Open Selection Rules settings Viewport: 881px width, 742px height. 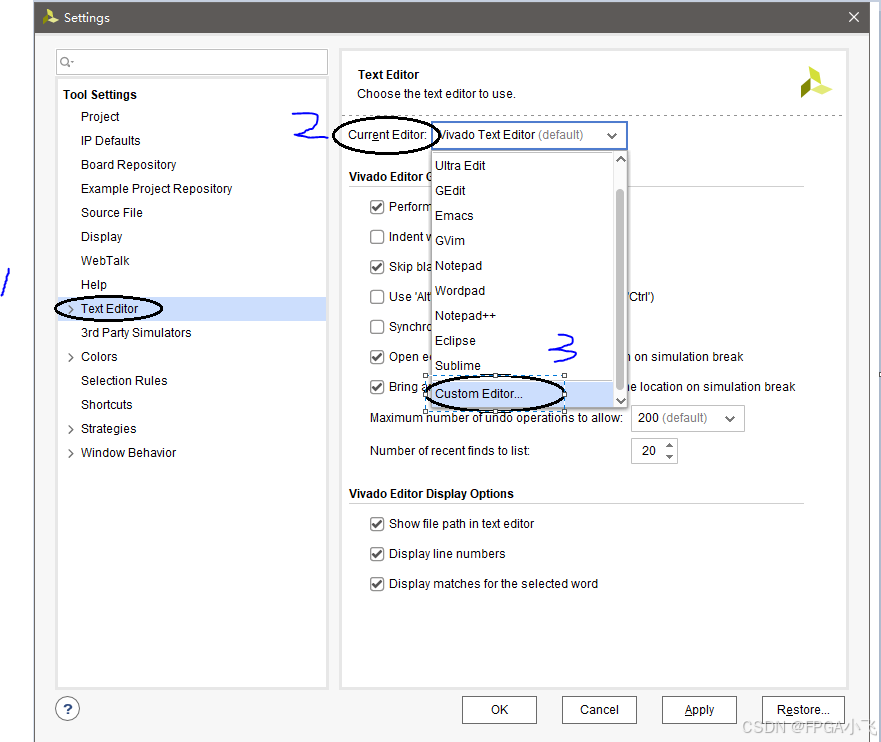124,381
